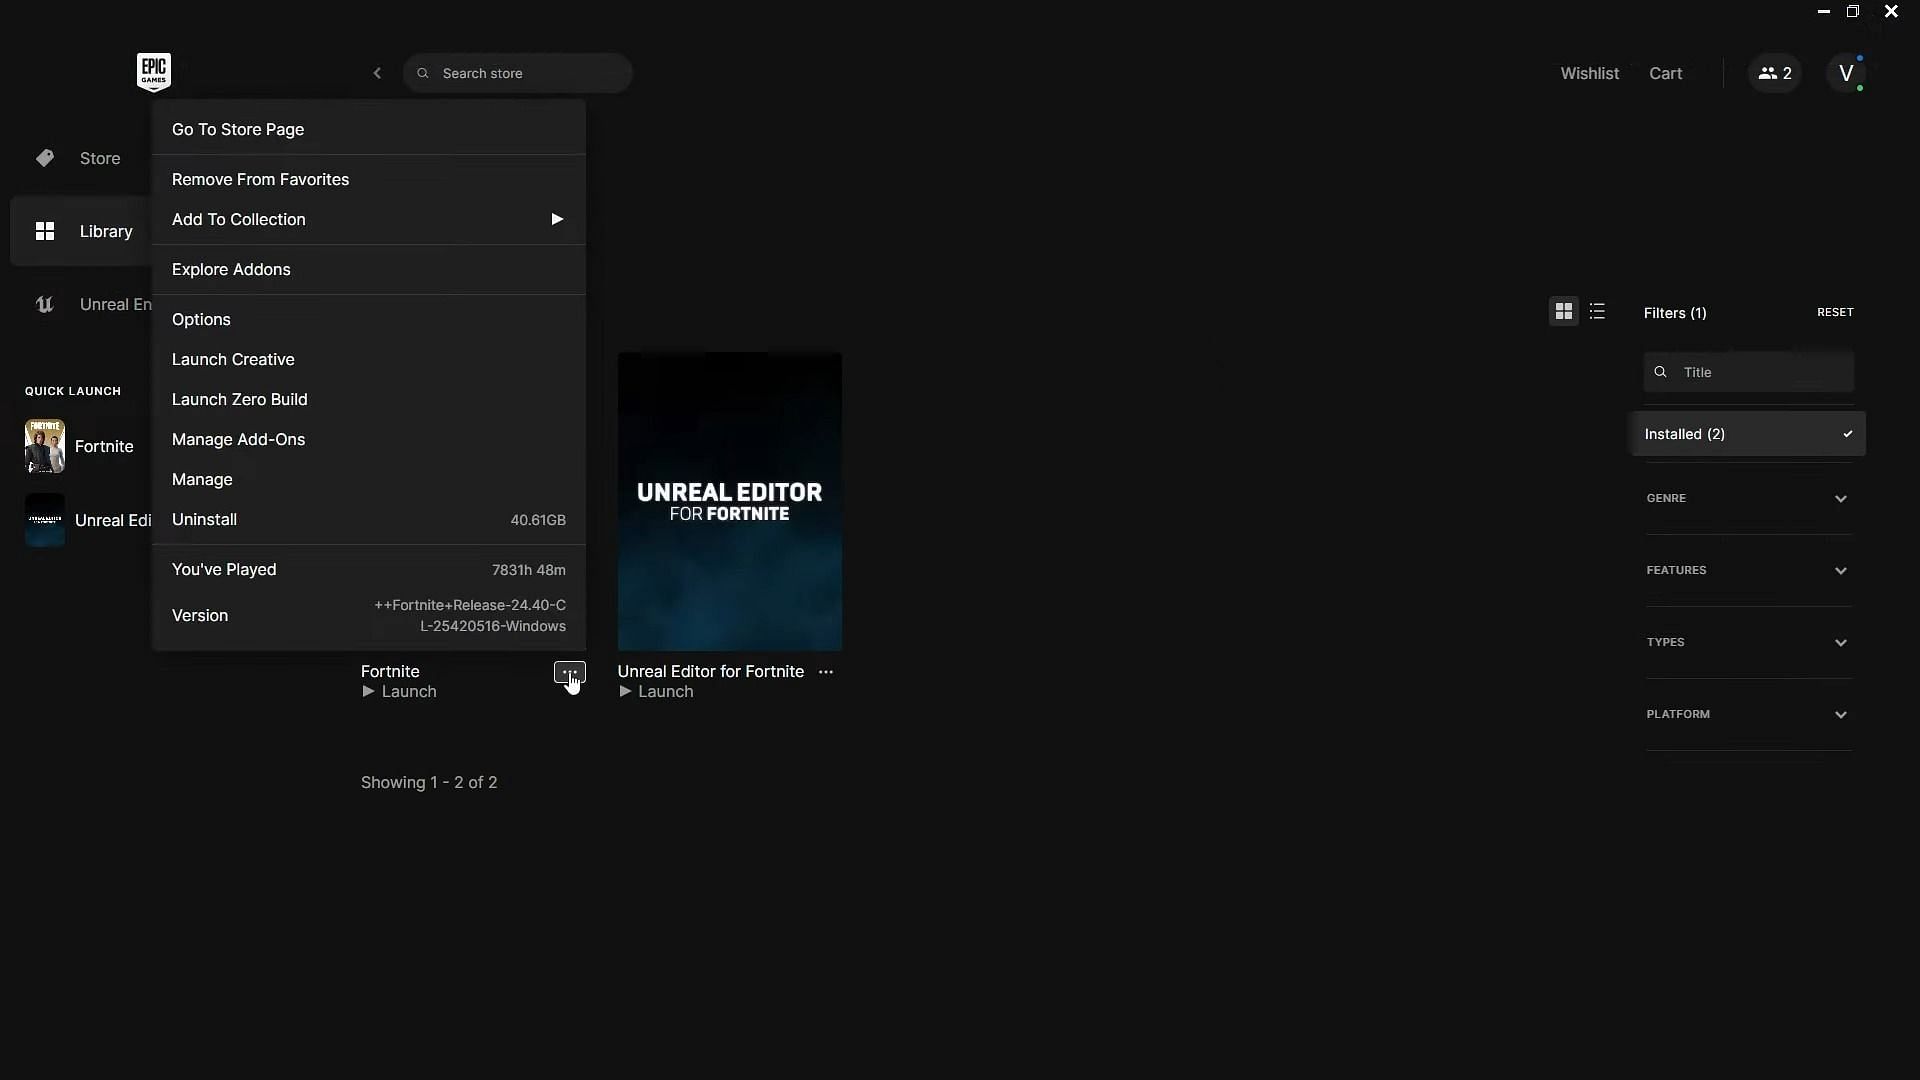This screenshot has height=1080, width=1920.
Task: Click the Title filter input field
Action: coord(1749,372)
